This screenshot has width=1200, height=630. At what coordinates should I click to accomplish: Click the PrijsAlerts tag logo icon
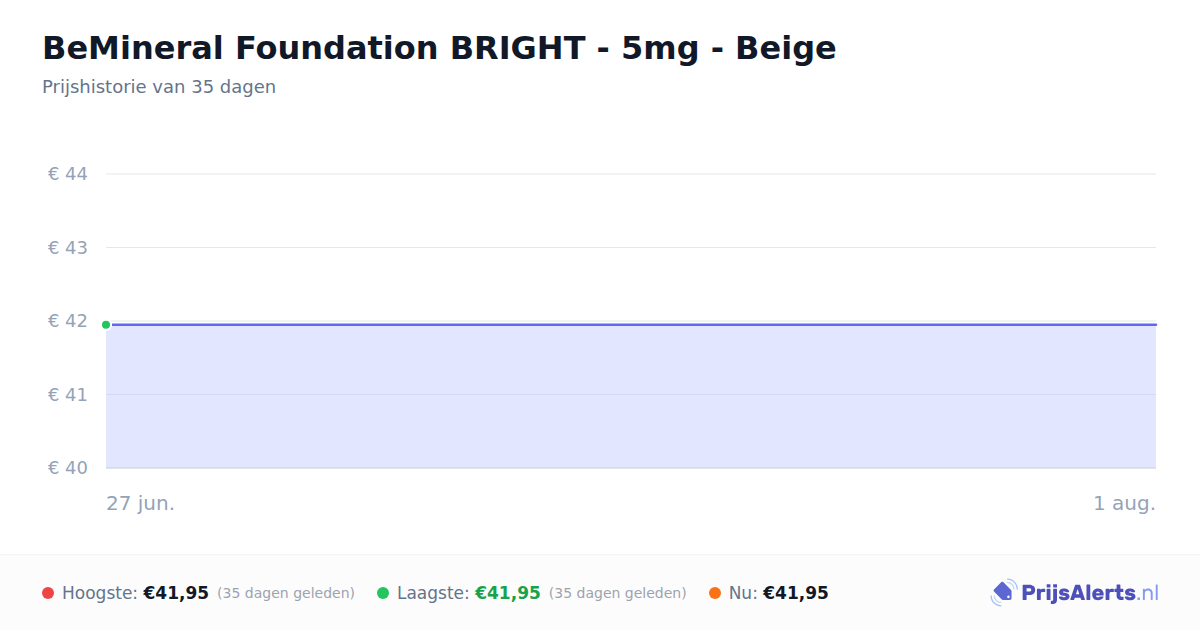coord(1003,593)
